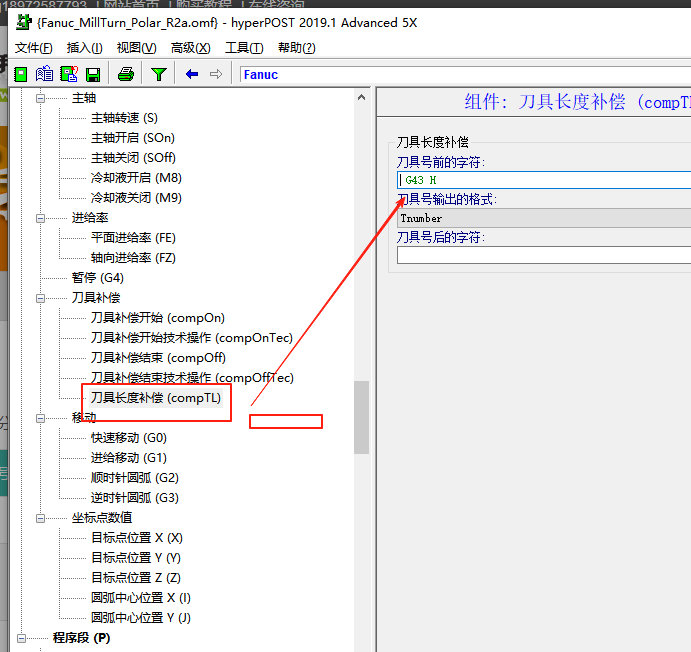The height and width of the screenshot is (652, 691).
Task: Open the 文件(F) menu
Action: pyautogui.click(x=34, y=48)
